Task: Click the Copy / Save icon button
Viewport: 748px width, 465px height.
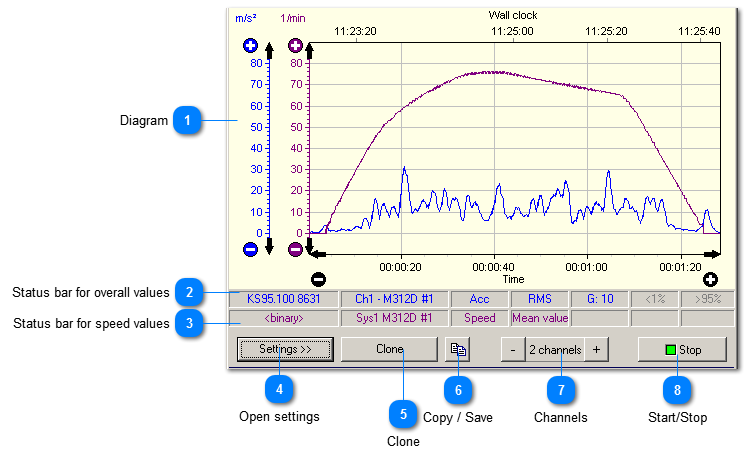Action: click(457, 350)
